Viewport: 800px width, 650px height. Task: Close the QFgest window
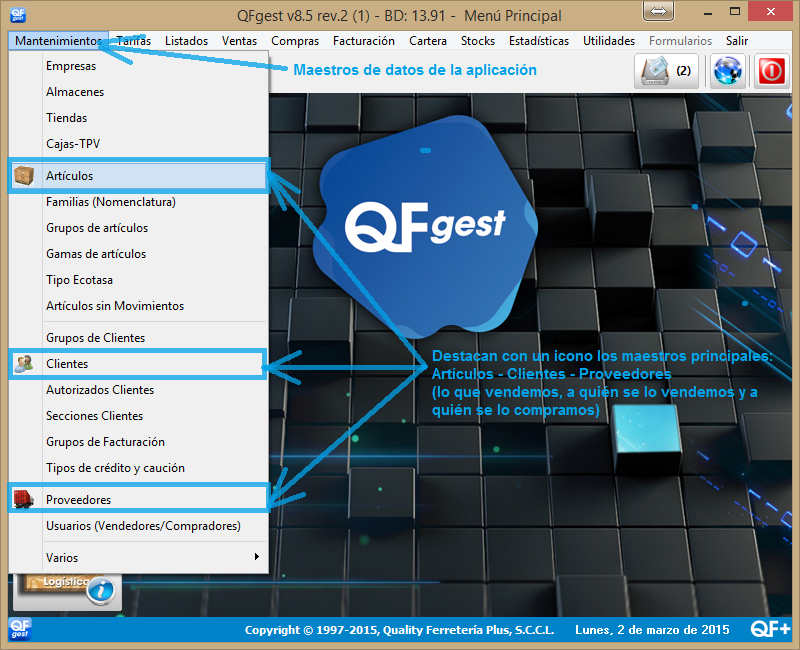(770, 11)
